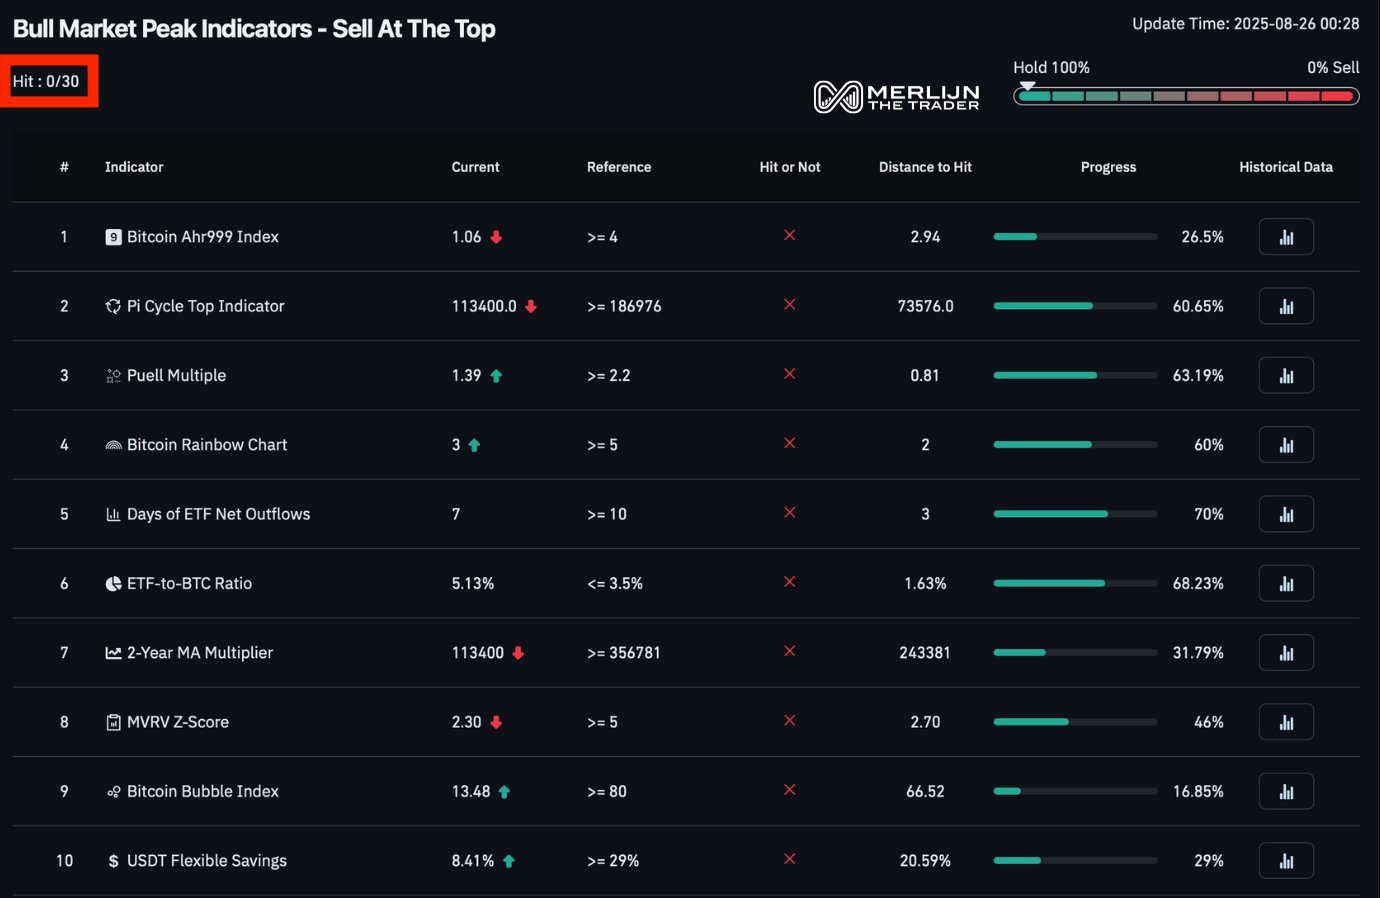Click the Update Time text
Viewport: 1380px width, 898px height.
(x=1246, y=24)
